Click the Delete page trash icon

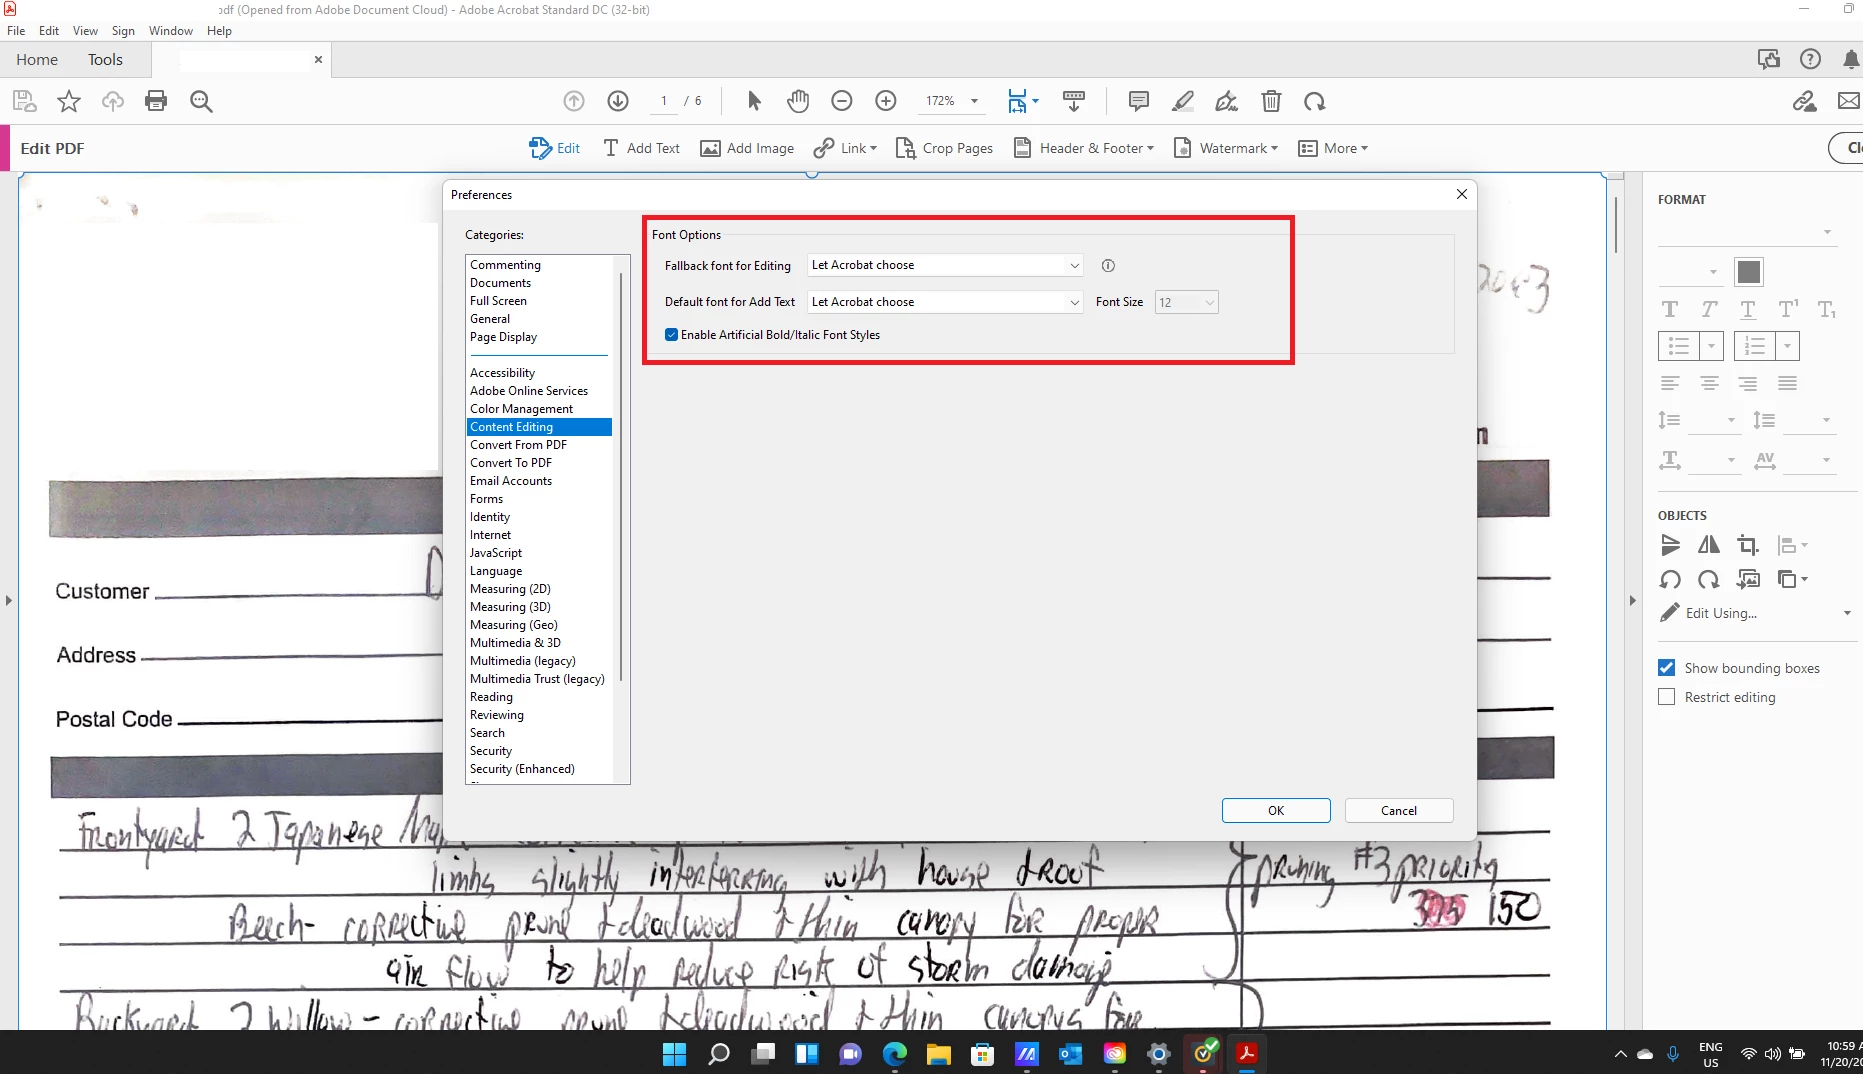coord(1271,101)
